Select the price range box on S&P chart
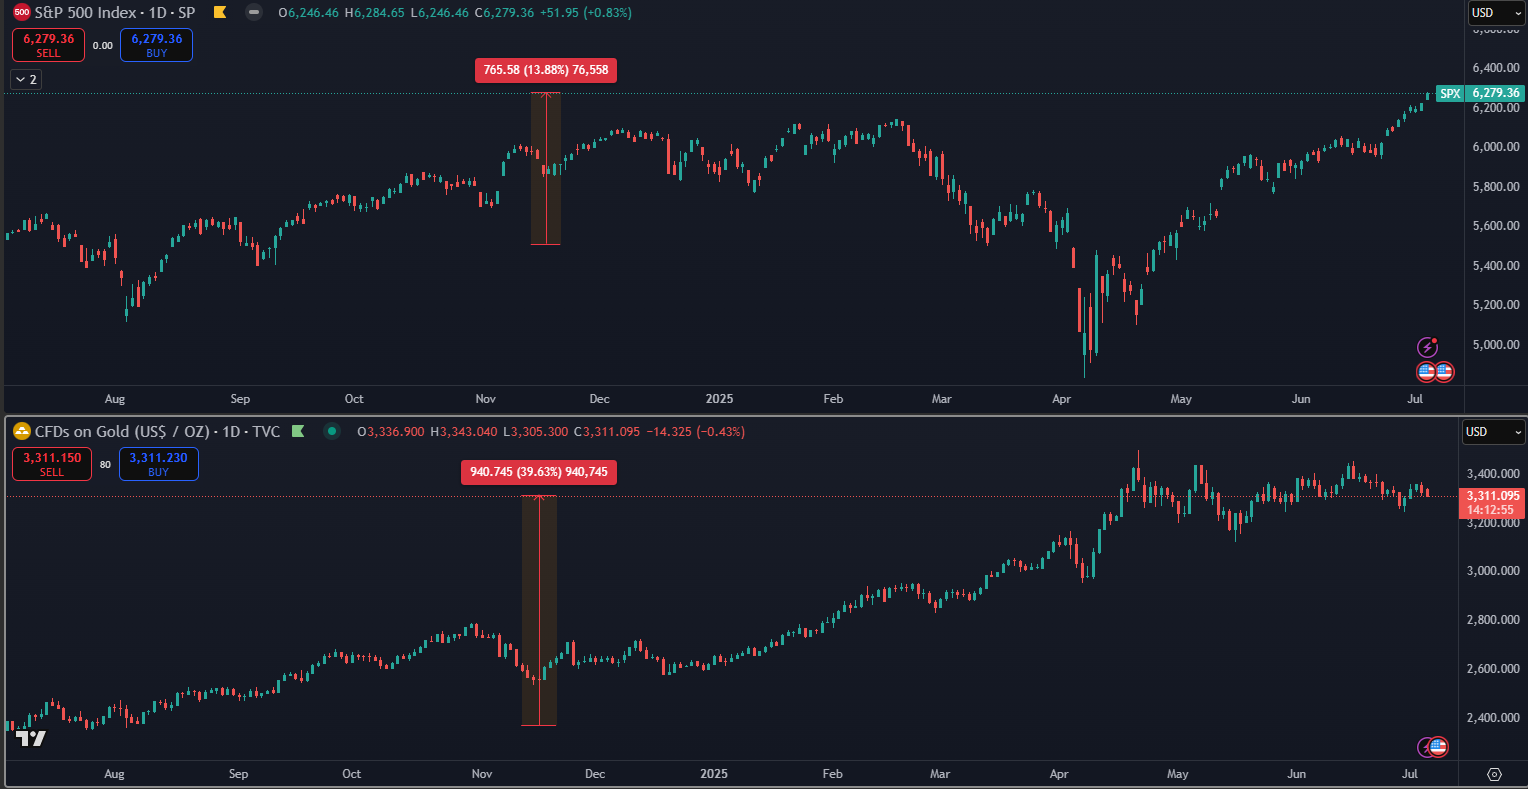 tap(545, 168)
